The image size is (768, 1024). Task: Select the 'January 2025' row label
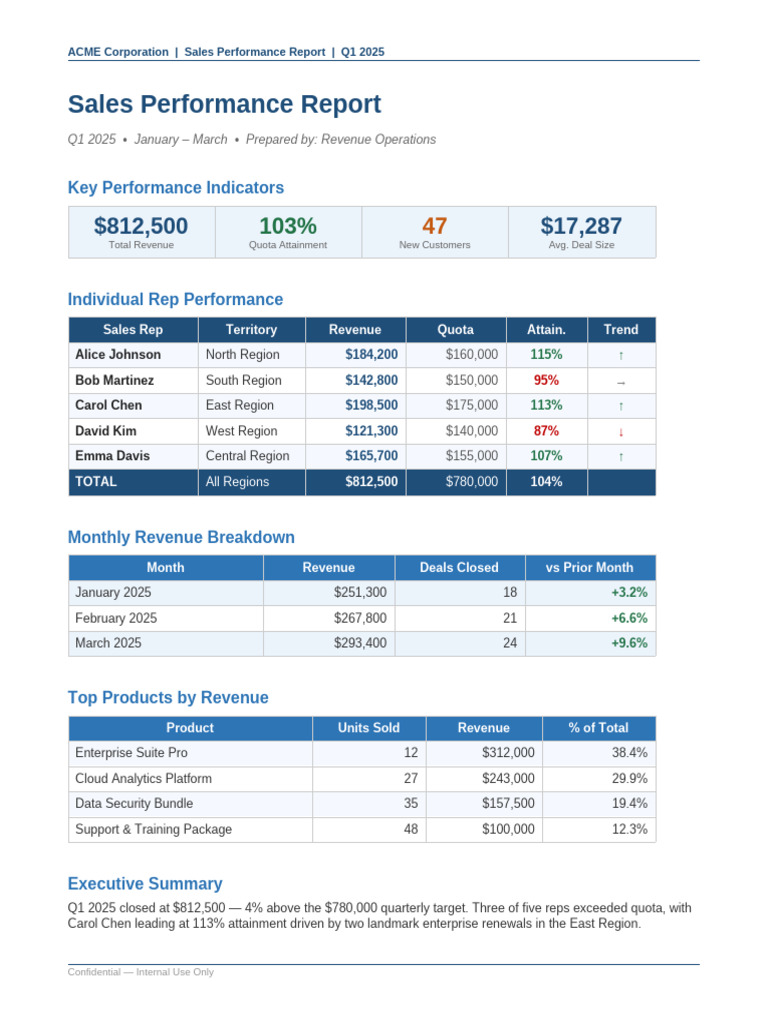click(113, 592)
